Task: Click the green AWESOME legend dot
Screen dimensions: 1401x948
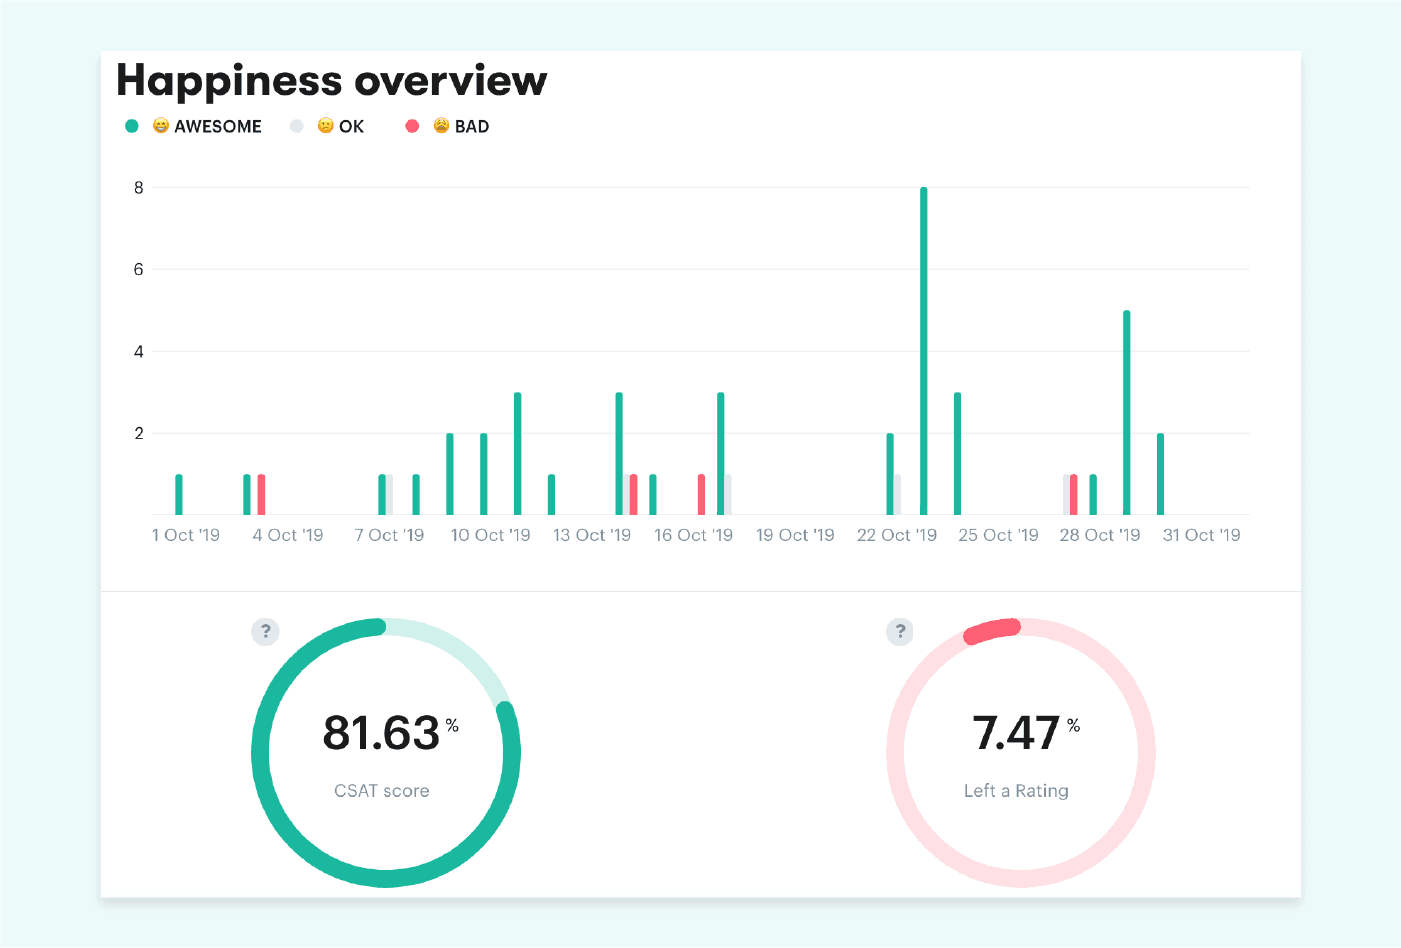Action: 131,126
